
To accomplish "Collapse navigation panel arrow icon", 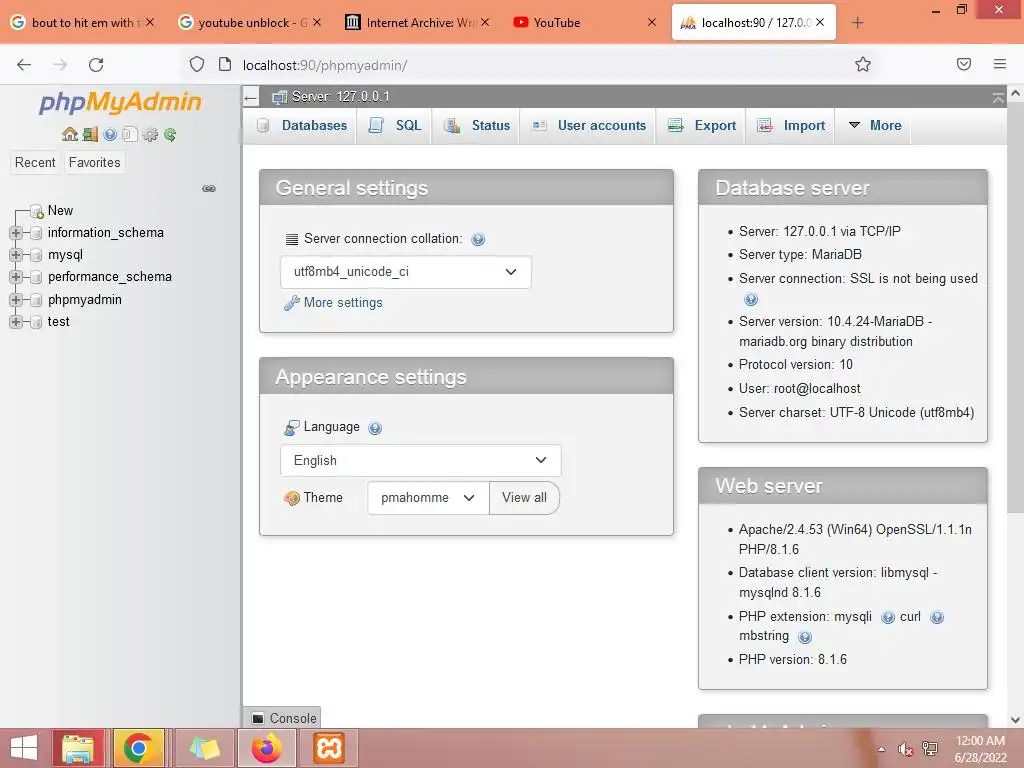I will pos(251,98).
